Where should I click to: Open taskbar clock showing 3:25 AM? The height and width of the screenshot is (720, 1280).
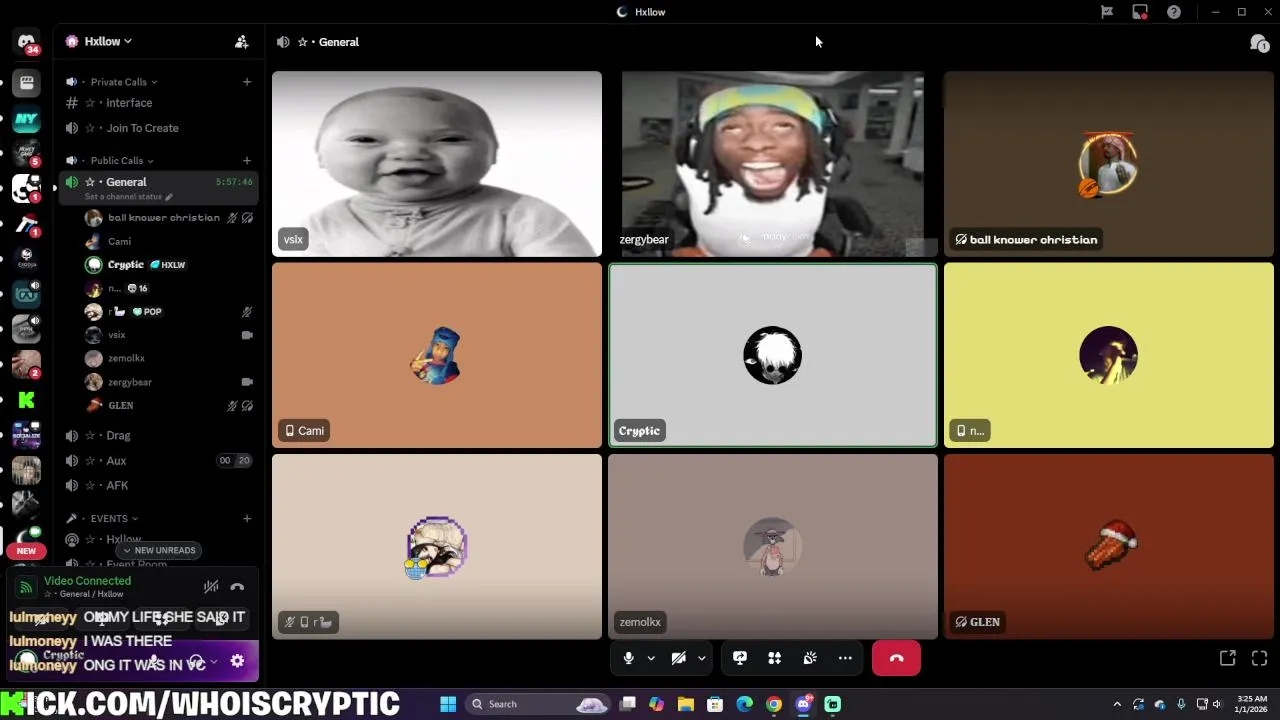(x=1252, y=704)
